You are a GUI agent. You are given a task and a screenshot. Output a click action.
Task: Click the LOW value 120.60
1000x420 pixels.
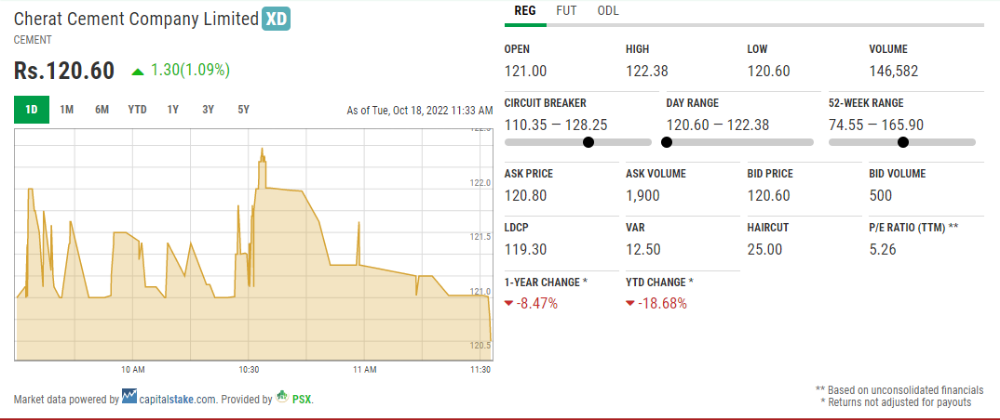pos(768,71)
